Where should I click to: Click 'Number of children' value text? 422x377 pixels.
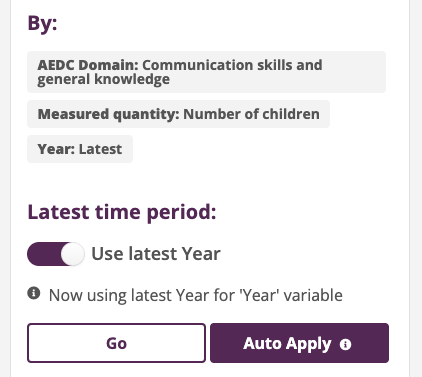251,114
